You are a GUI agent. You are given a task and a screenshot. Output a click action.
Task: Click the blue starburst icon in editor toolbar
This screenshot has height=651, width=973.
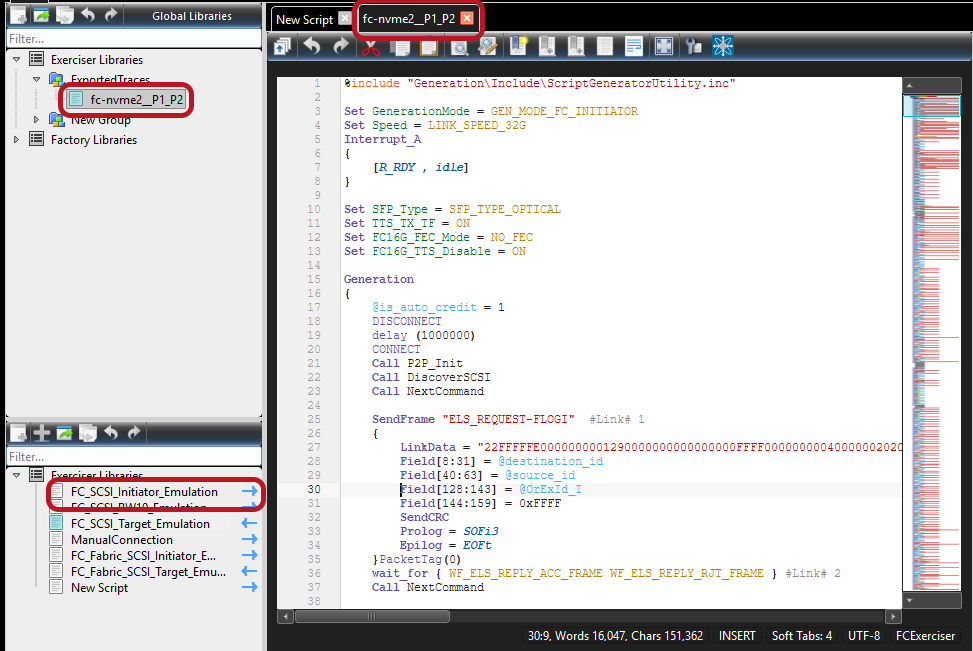coord(723,47)
